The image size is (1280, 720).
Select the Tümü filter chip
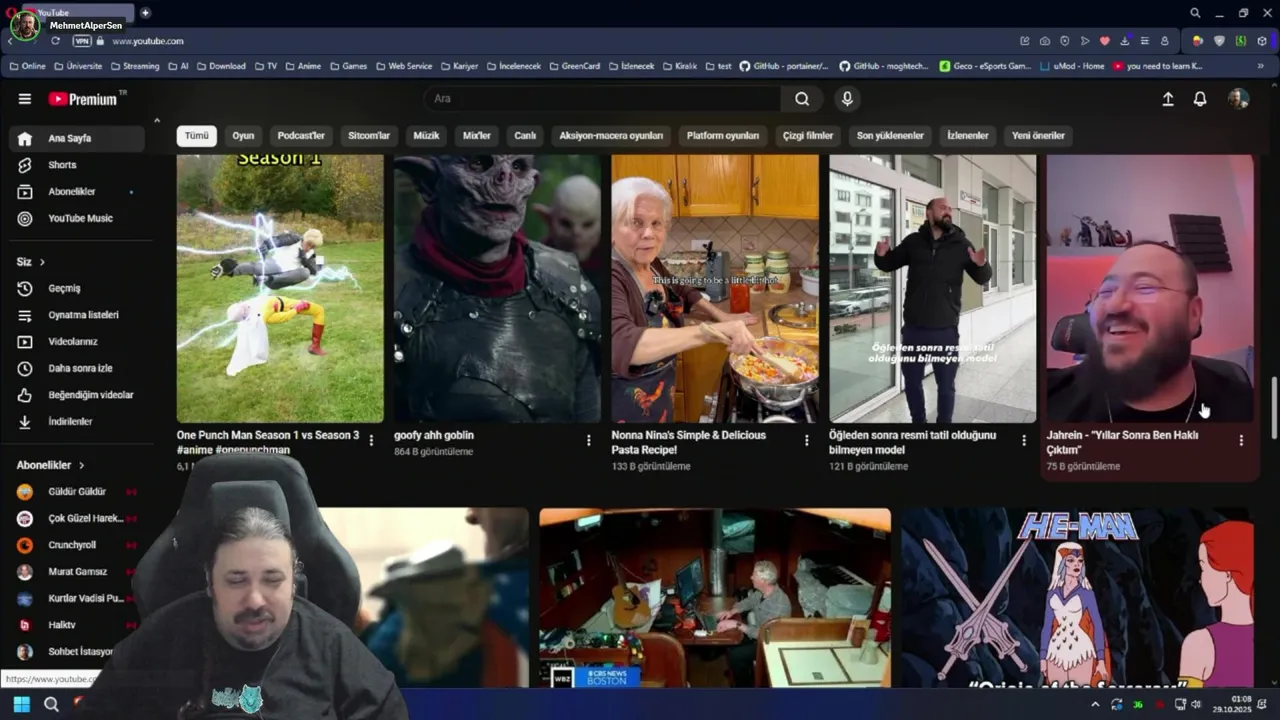tap(197, 136)
